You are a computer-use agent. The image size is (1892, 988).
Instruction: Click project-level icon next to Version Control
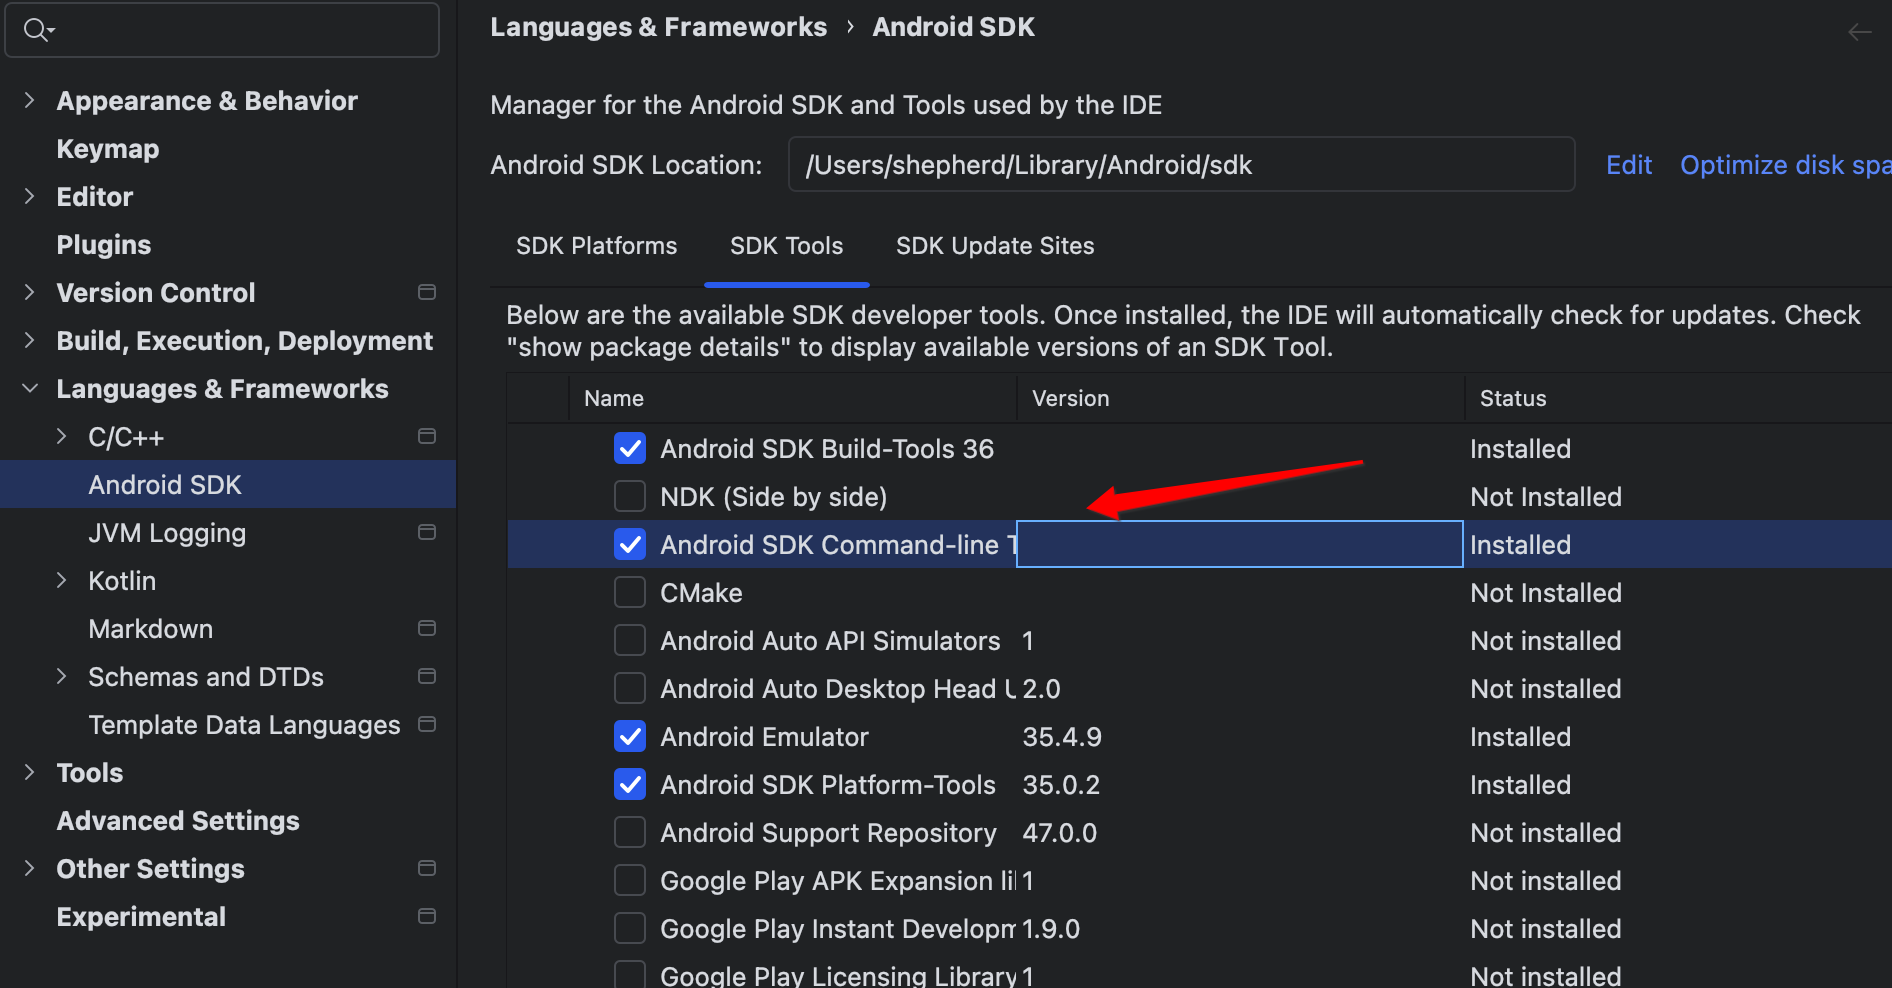(427, 292)
